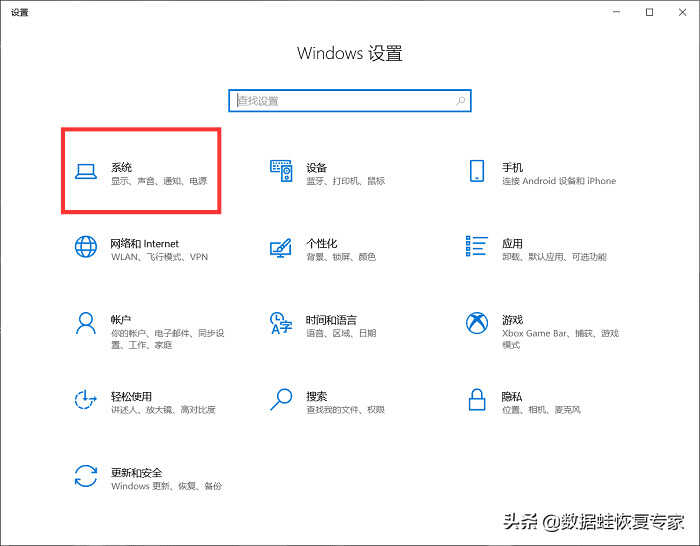Maximize the 设置 window
700x546 pixels.
click(x=650, y=12)
